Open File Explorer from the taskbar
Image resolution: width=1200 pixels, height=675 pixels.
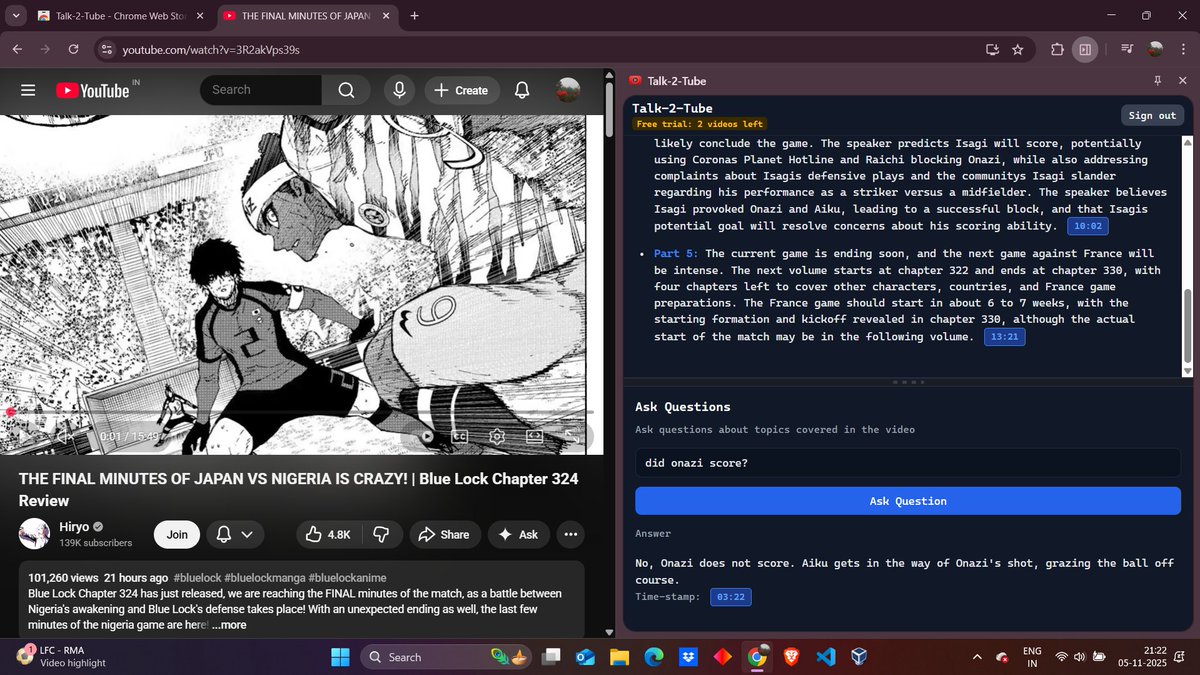pos(619,657)
